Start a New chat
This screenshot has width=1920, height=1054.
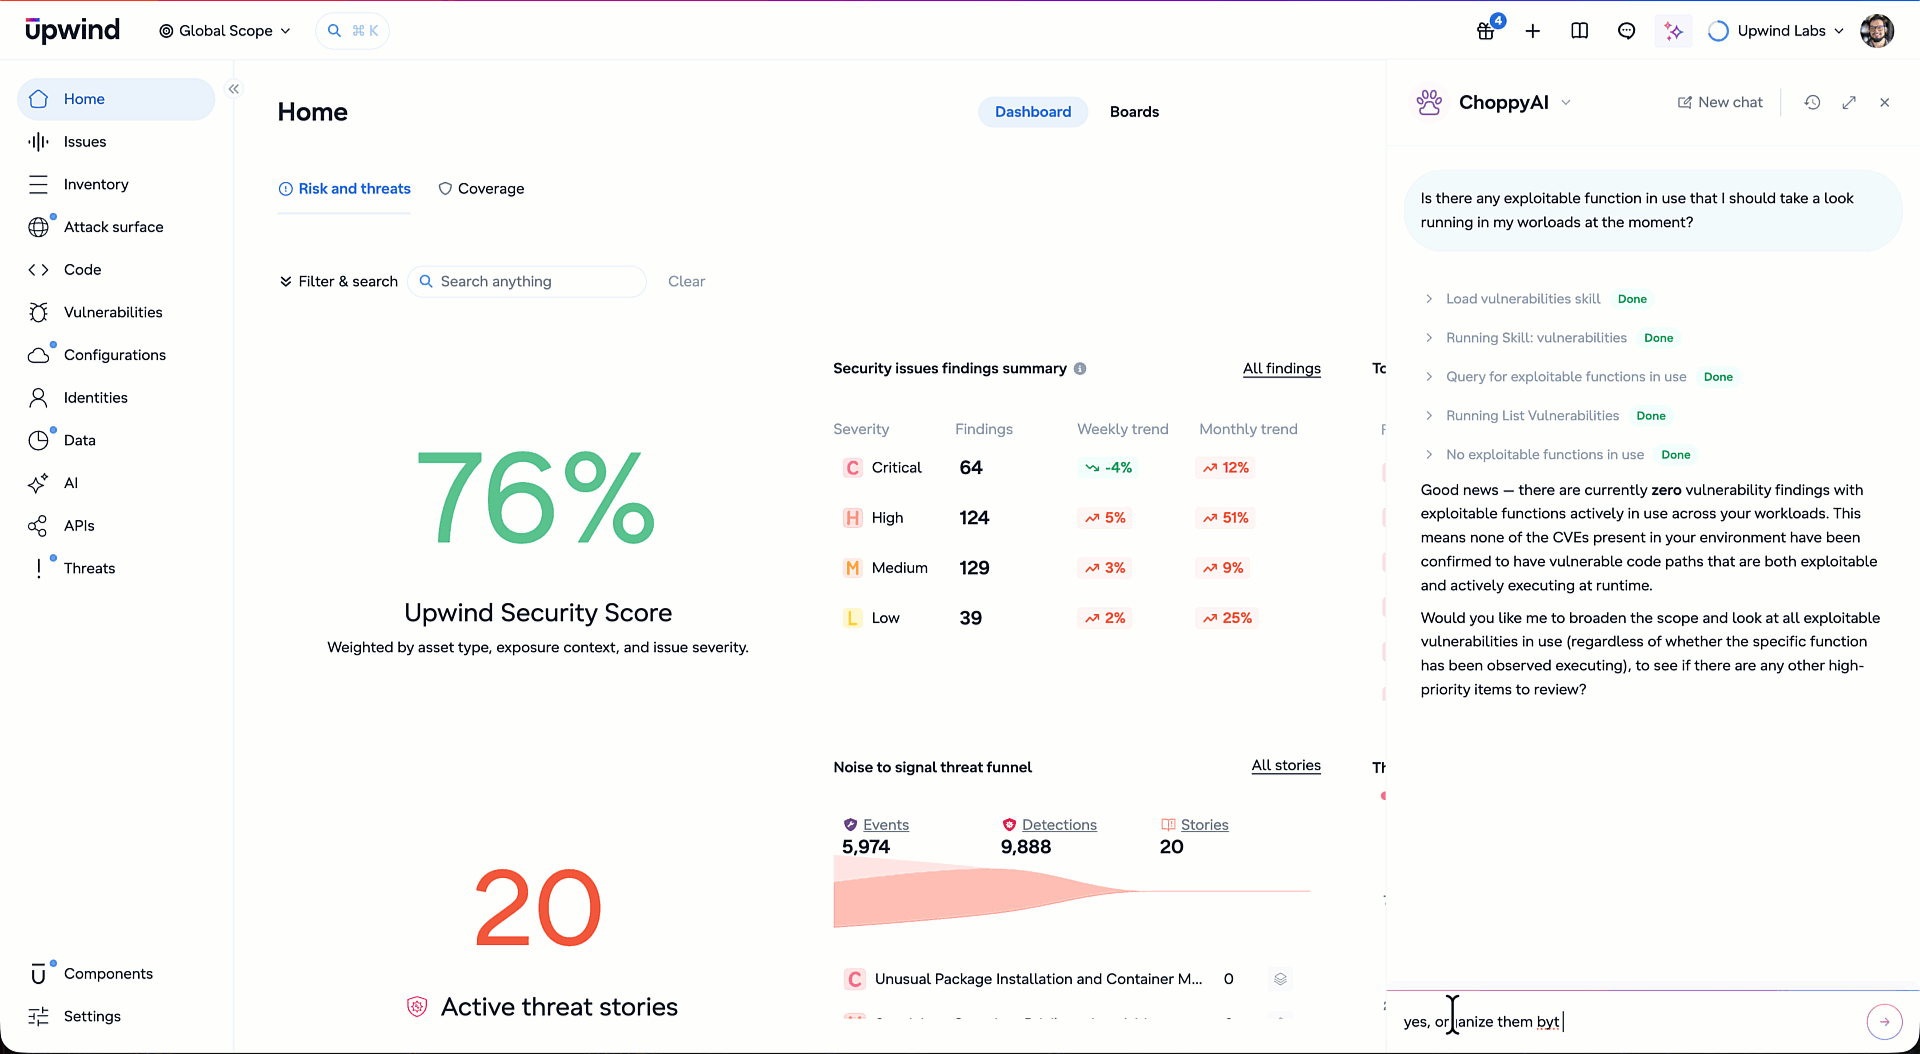coord(1720,102)
